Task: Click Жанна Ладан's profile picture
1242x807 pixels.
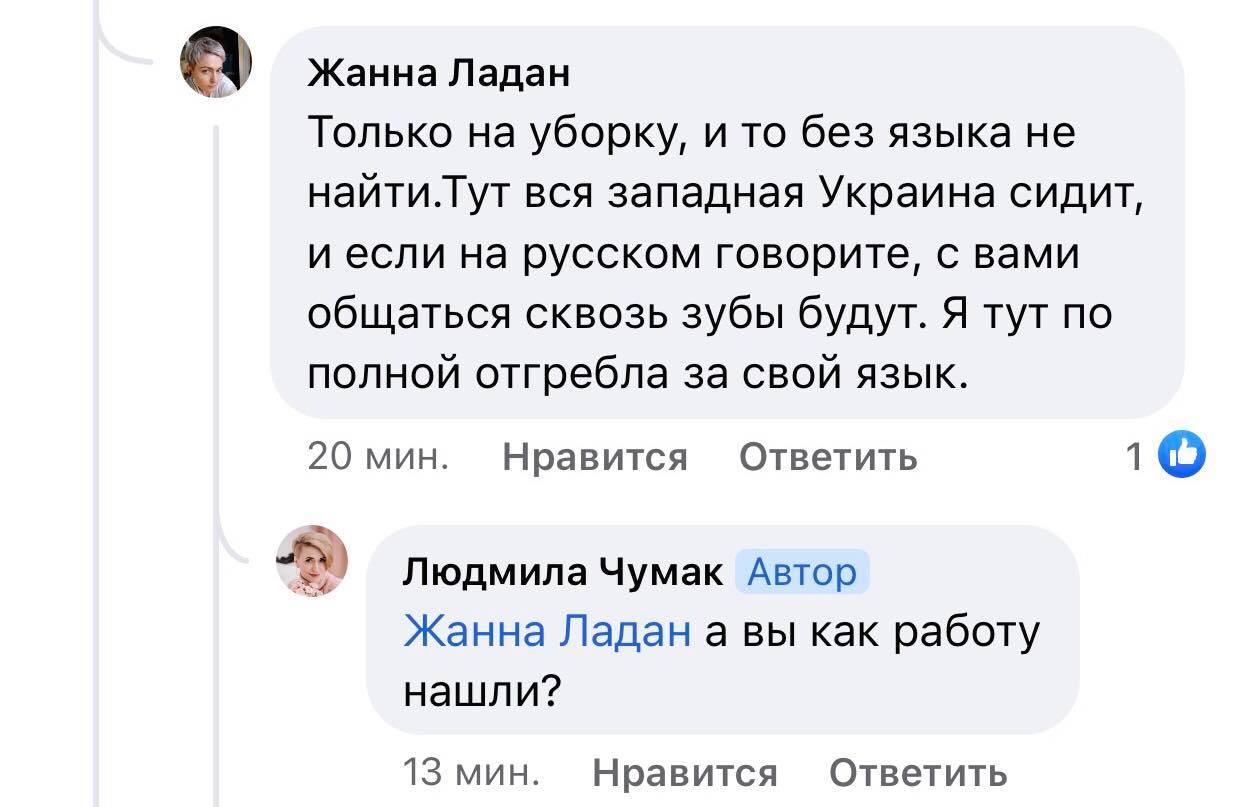Action: tap(215, 62)
